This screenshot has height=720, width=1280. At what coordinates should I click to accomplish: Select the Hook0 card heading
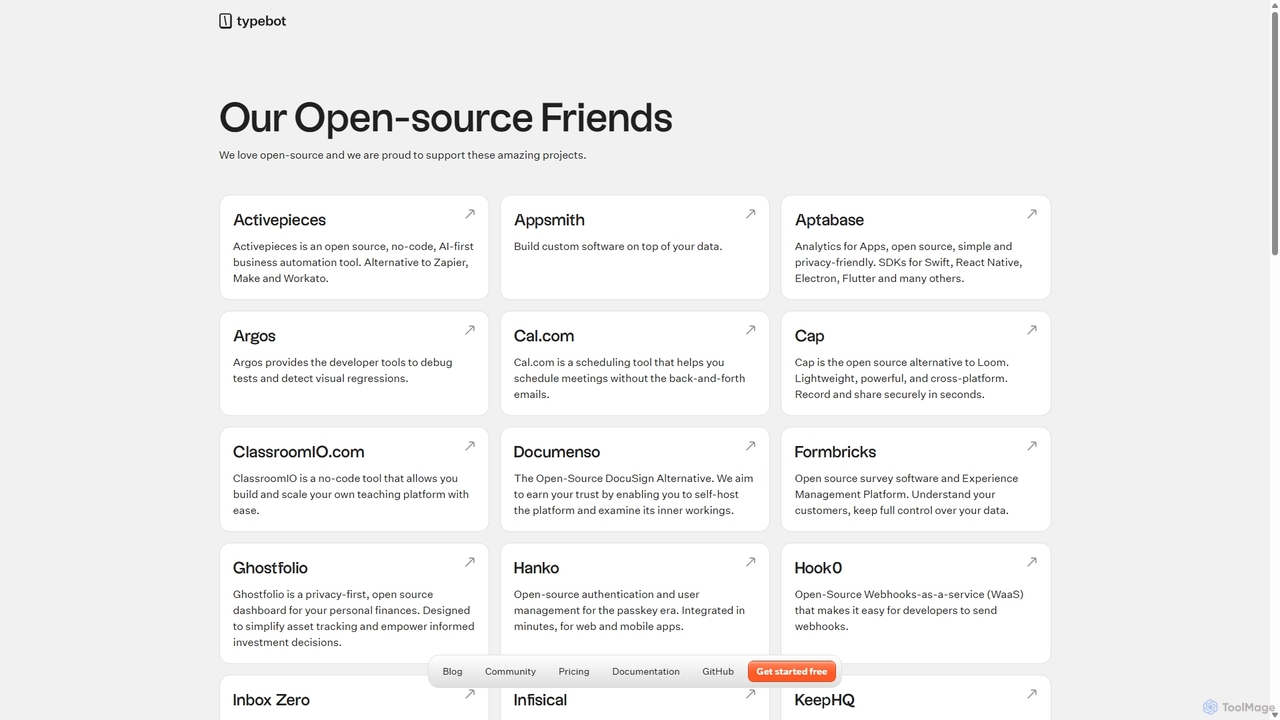818,568
